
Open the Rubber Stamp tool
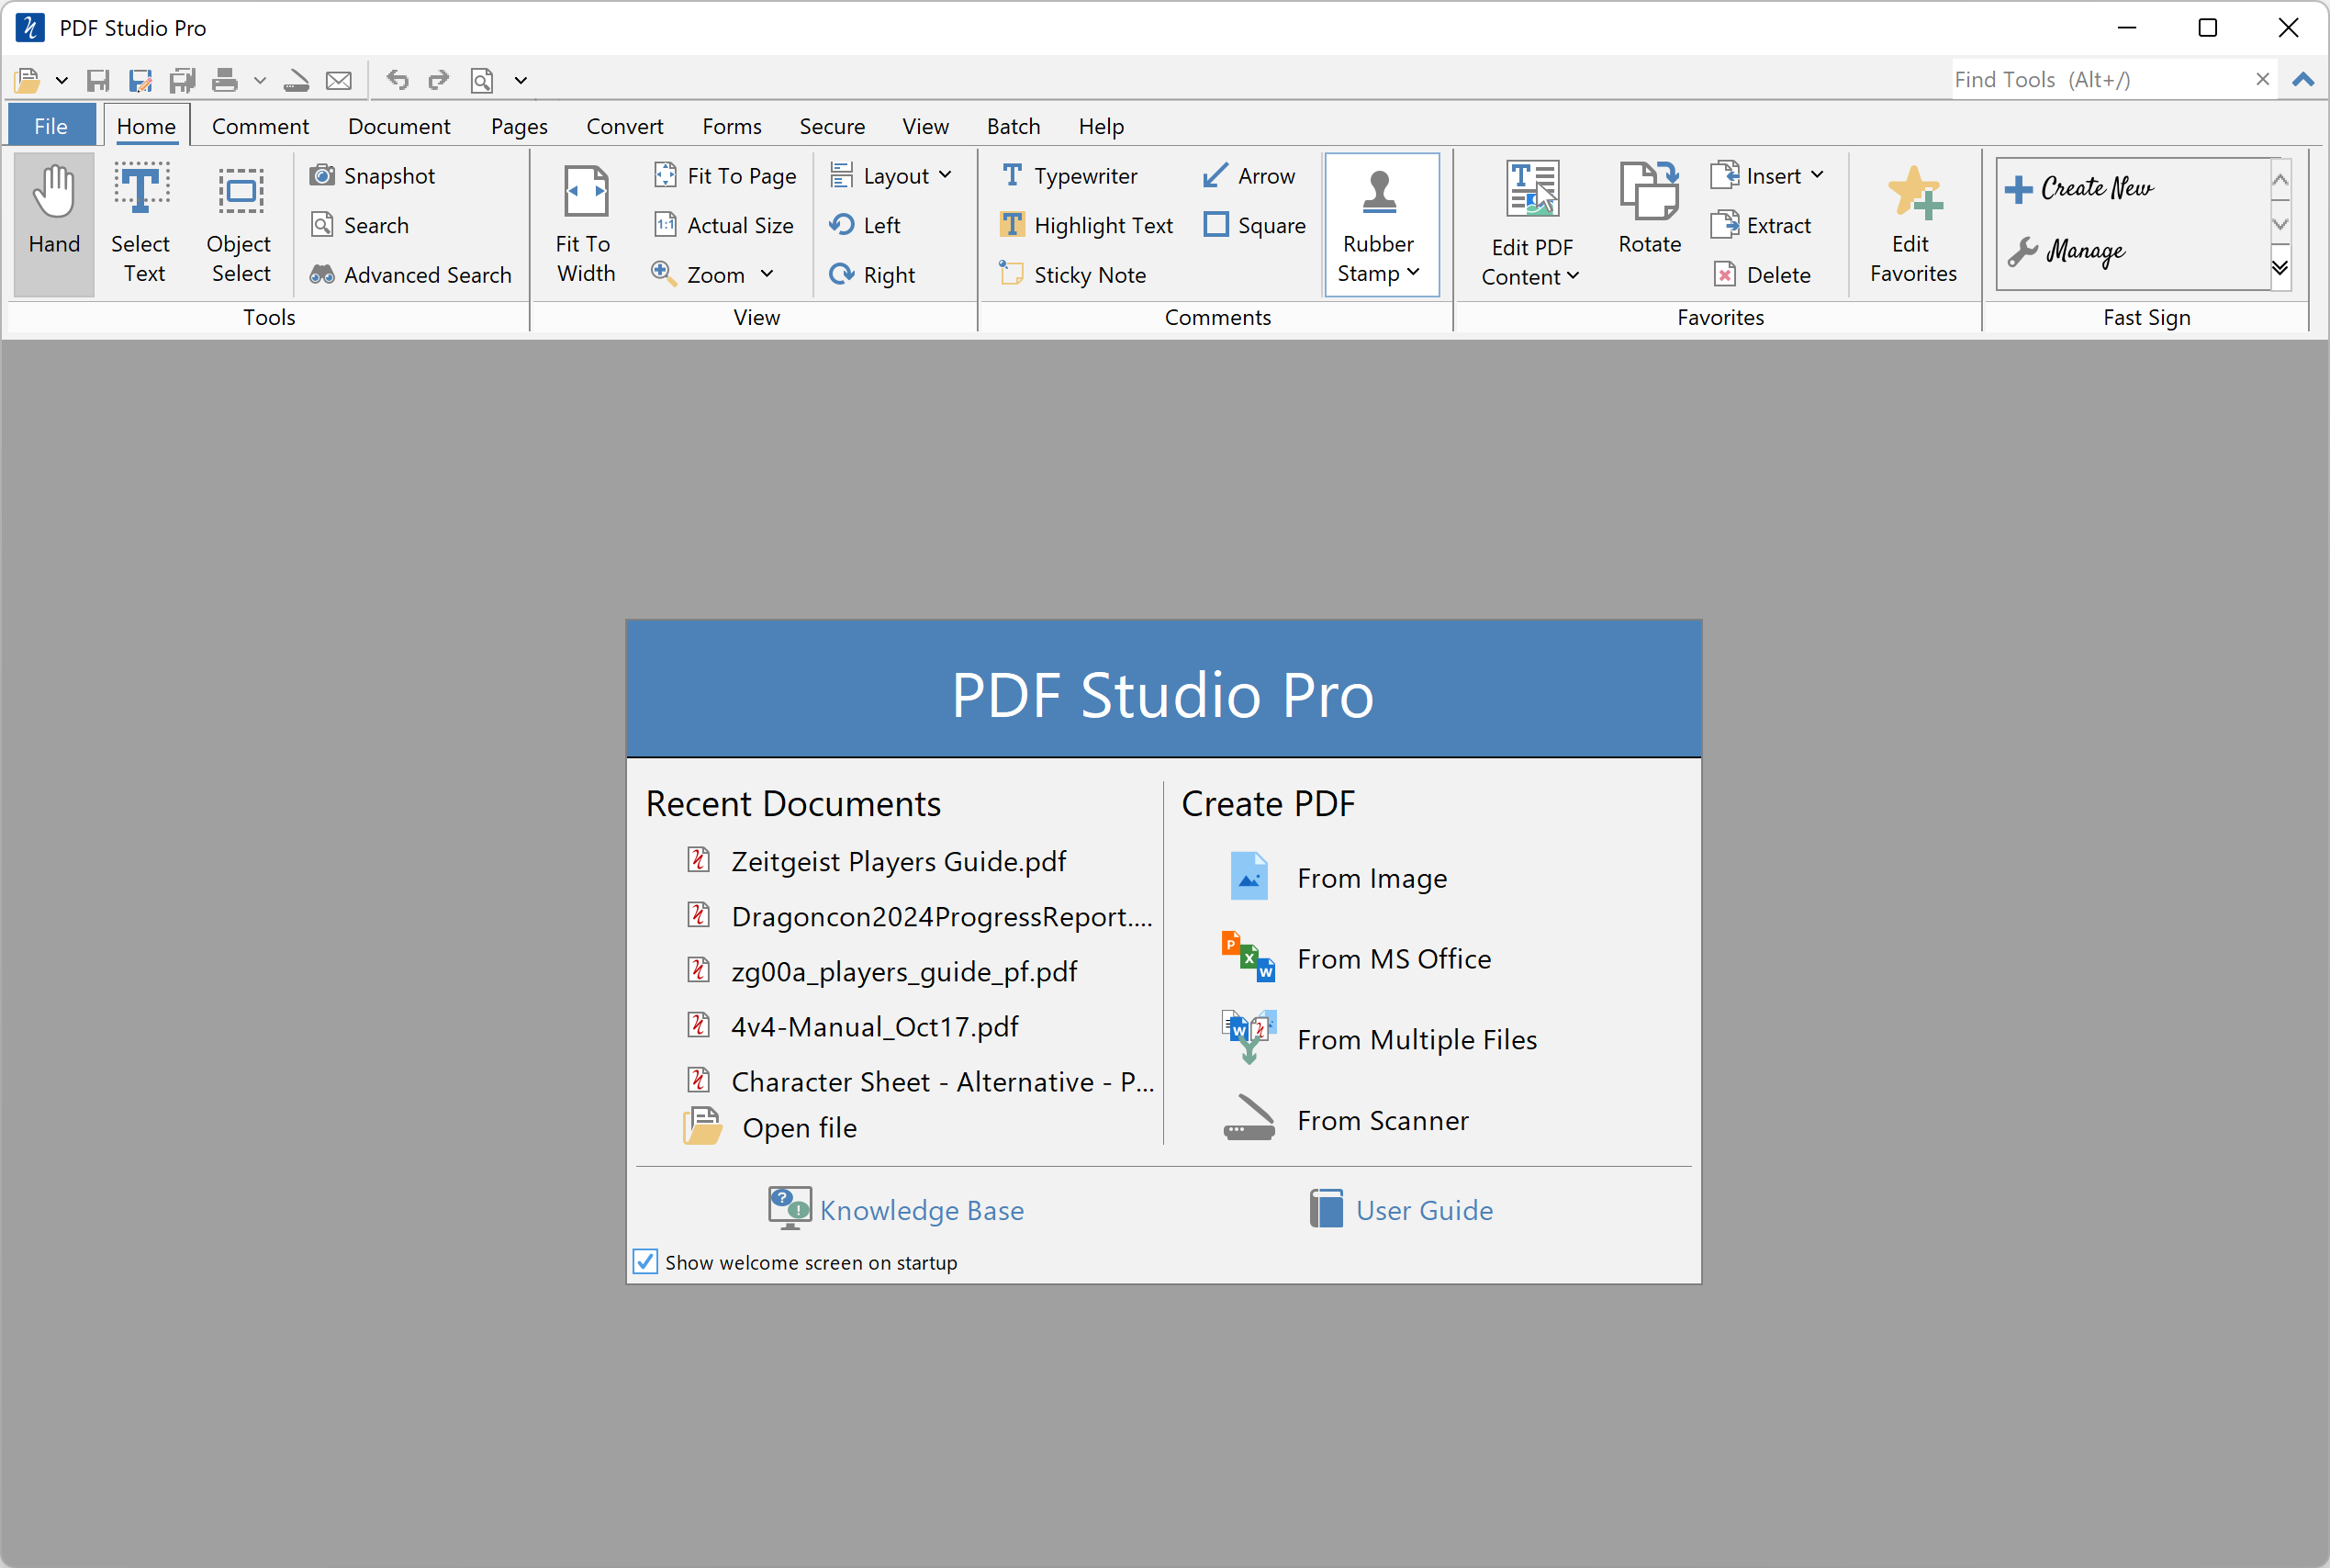click(x=1380, y=222)
